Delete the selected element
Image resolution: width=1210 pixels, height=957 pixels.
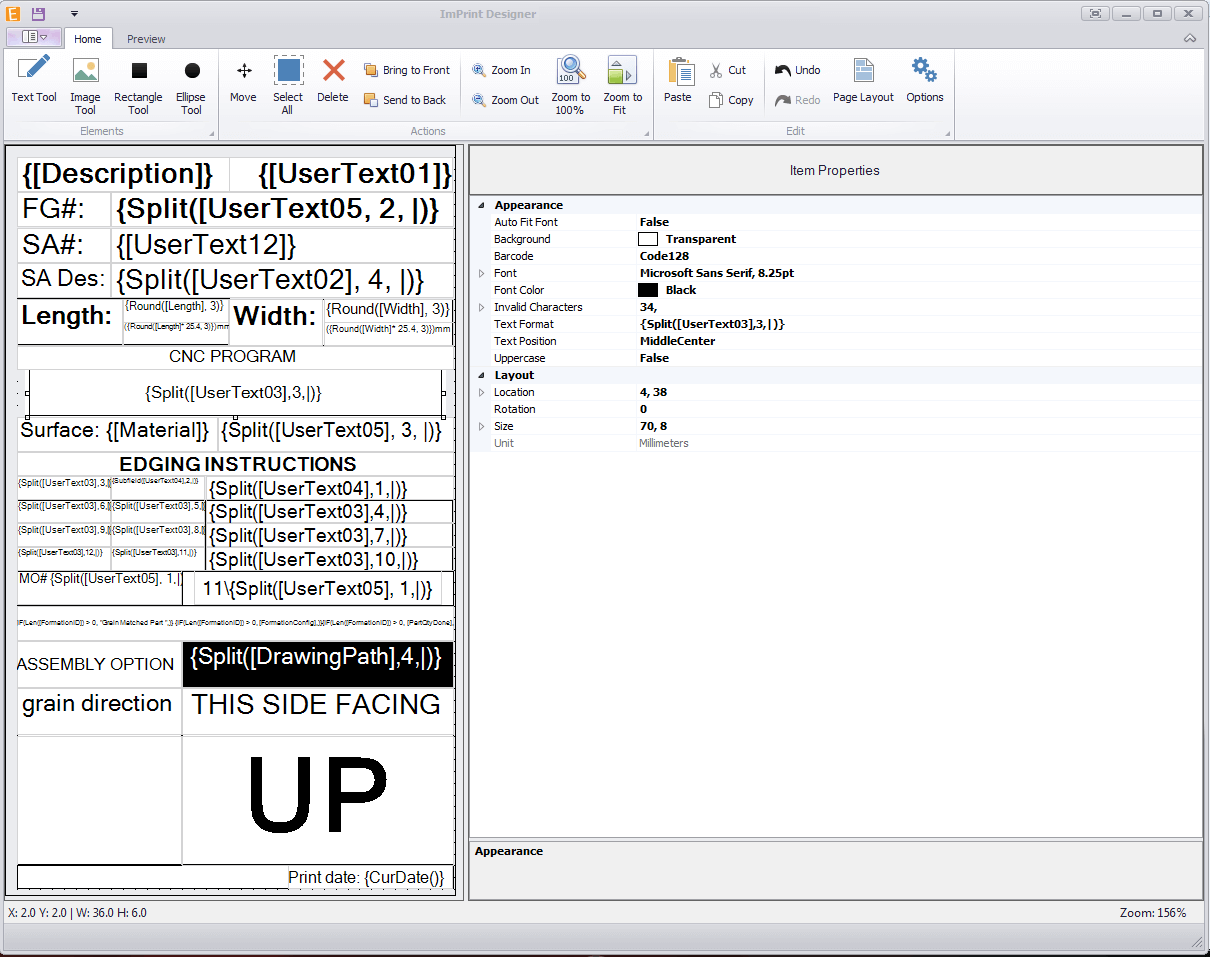point(333,80)
